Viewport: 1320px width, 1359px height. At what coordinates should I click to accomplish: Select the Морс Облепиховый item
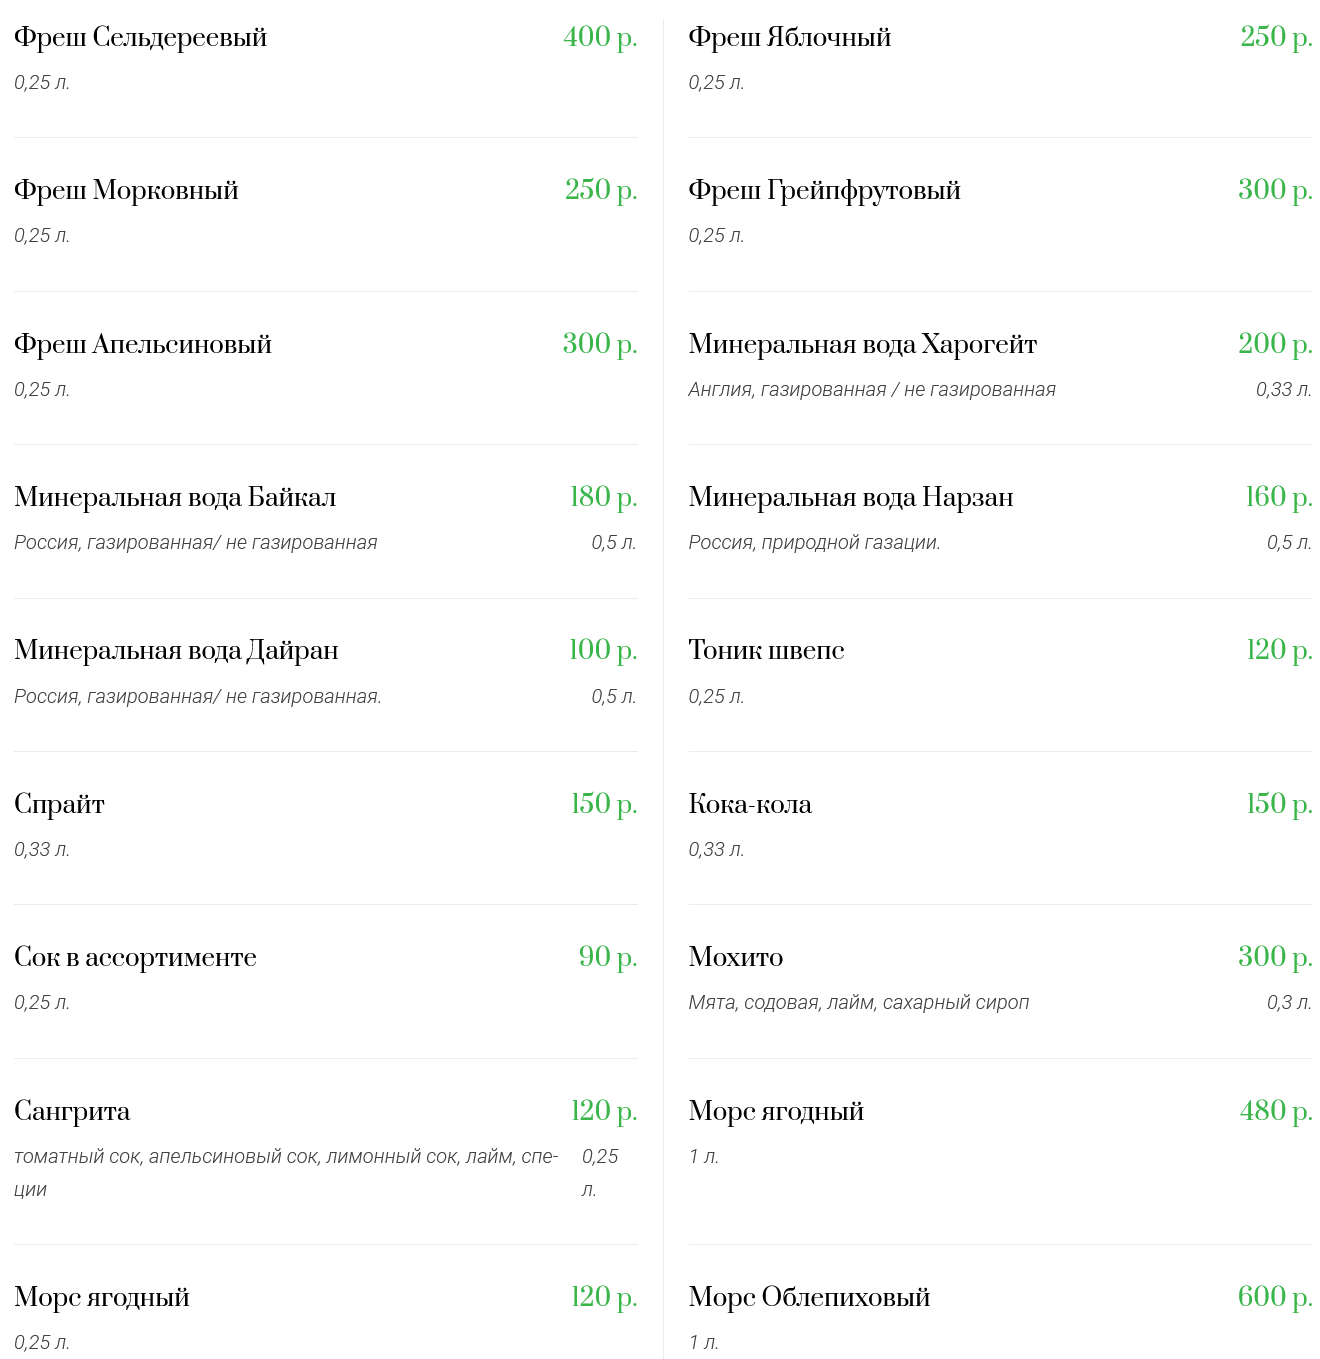coord(809,1297)
